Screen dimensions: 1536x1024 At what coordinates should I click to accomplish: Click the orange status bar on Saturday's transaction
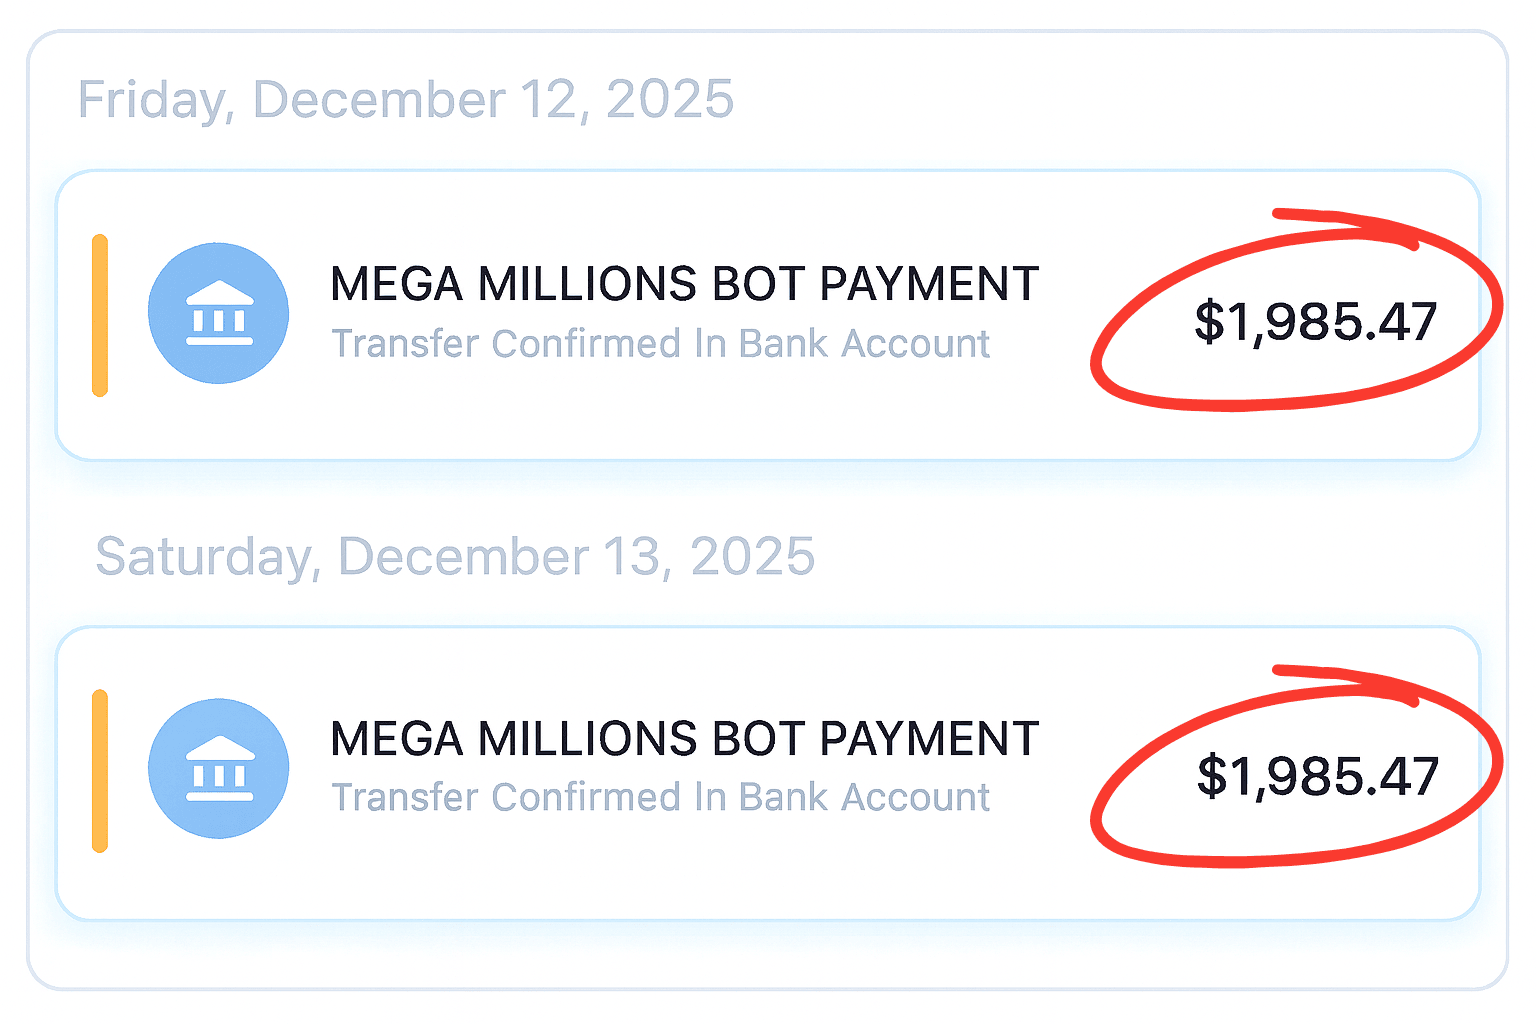(x=100, y=771)
